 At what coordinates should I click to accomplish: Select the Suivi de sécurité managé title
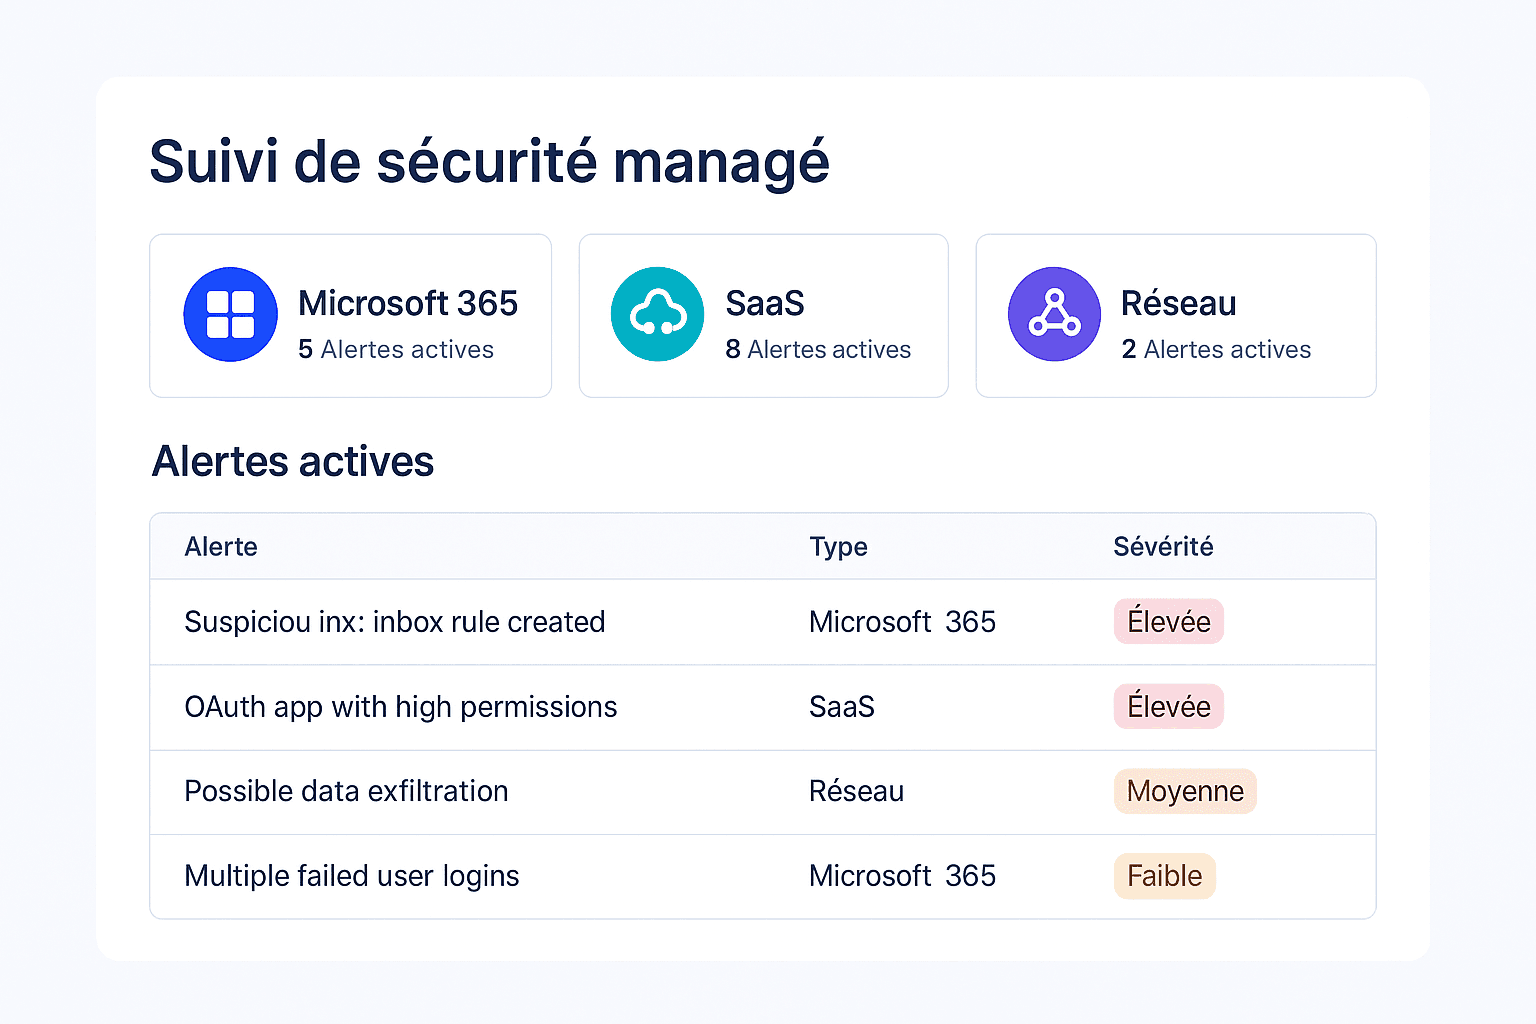[x=489, y=160]
